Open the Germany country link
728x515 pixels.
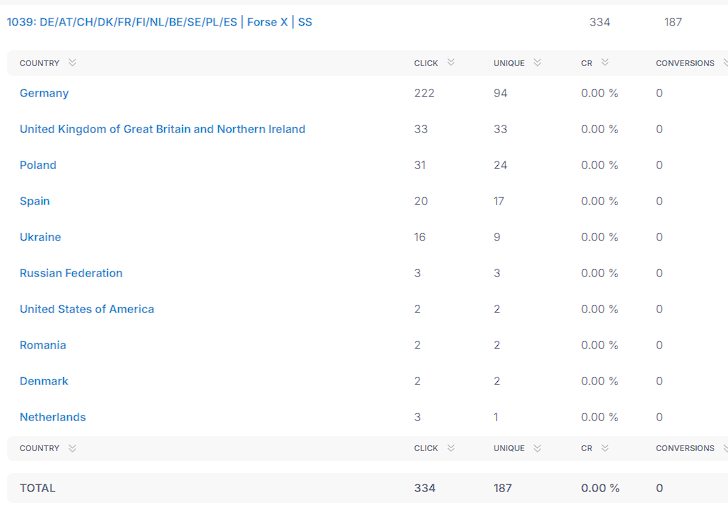[x=44, y=93]
